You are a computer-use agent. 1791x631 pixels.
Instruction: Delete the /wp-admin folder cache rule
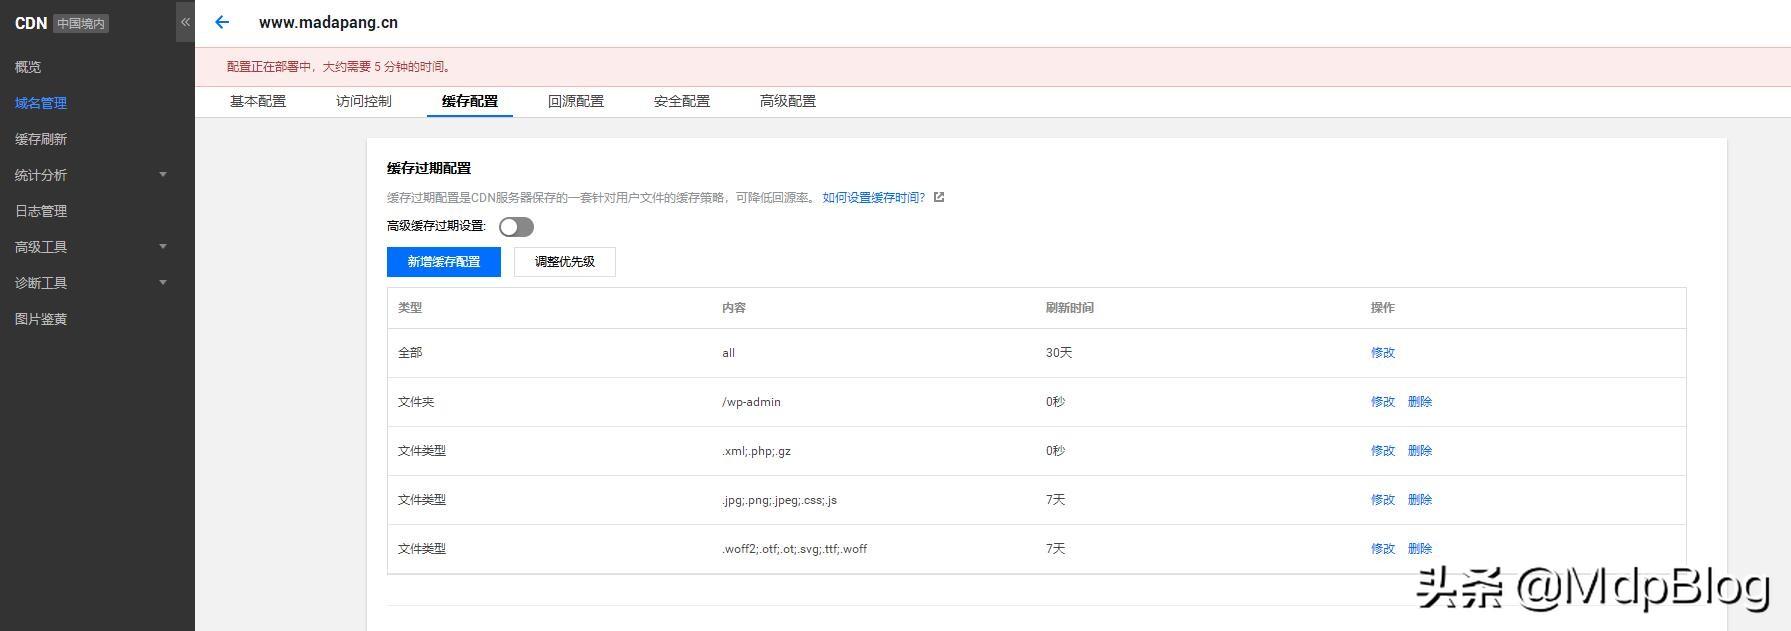coord(1420,402)
